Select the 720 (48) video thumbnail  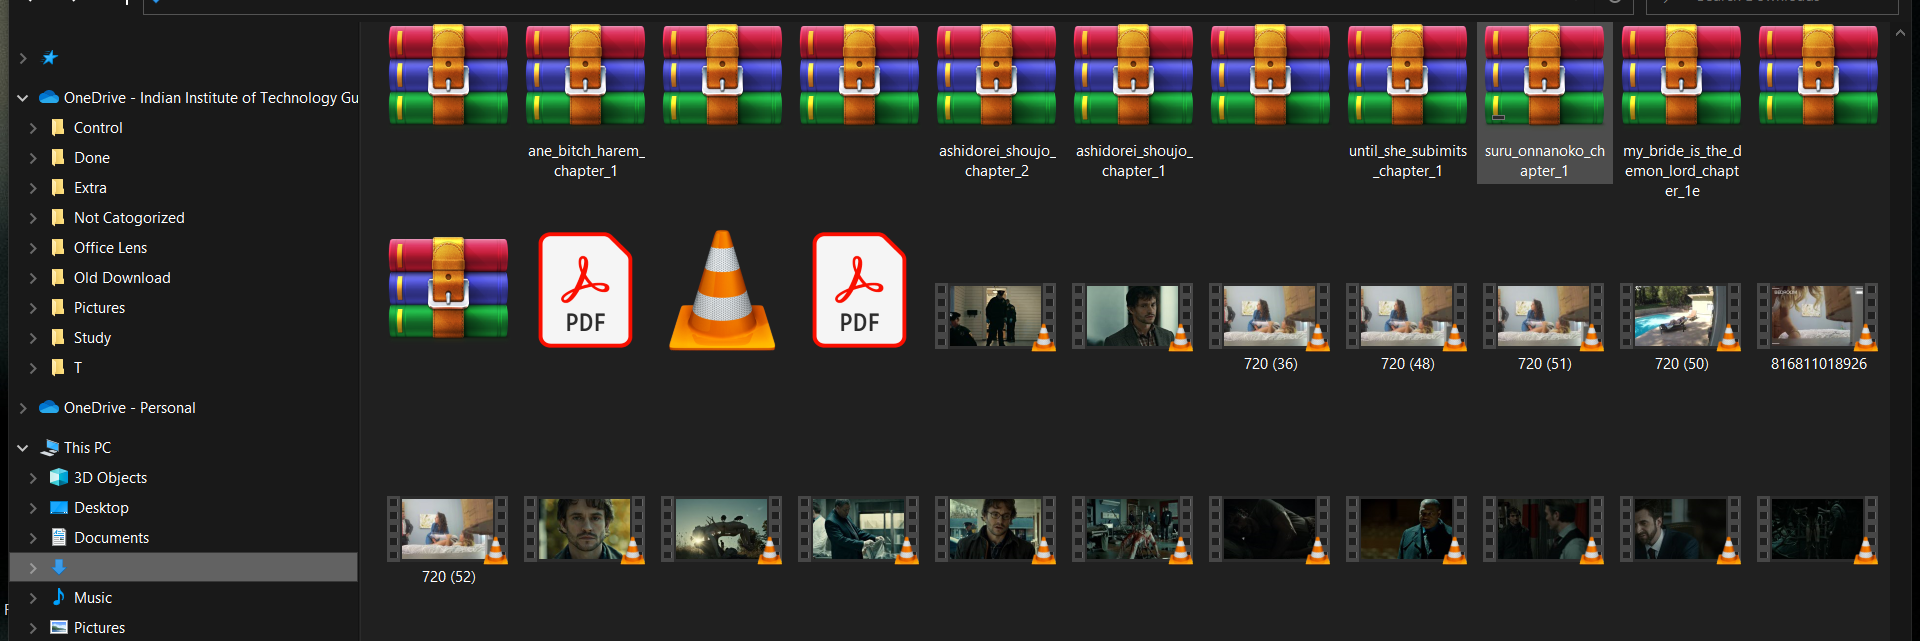pos(1407,316)
